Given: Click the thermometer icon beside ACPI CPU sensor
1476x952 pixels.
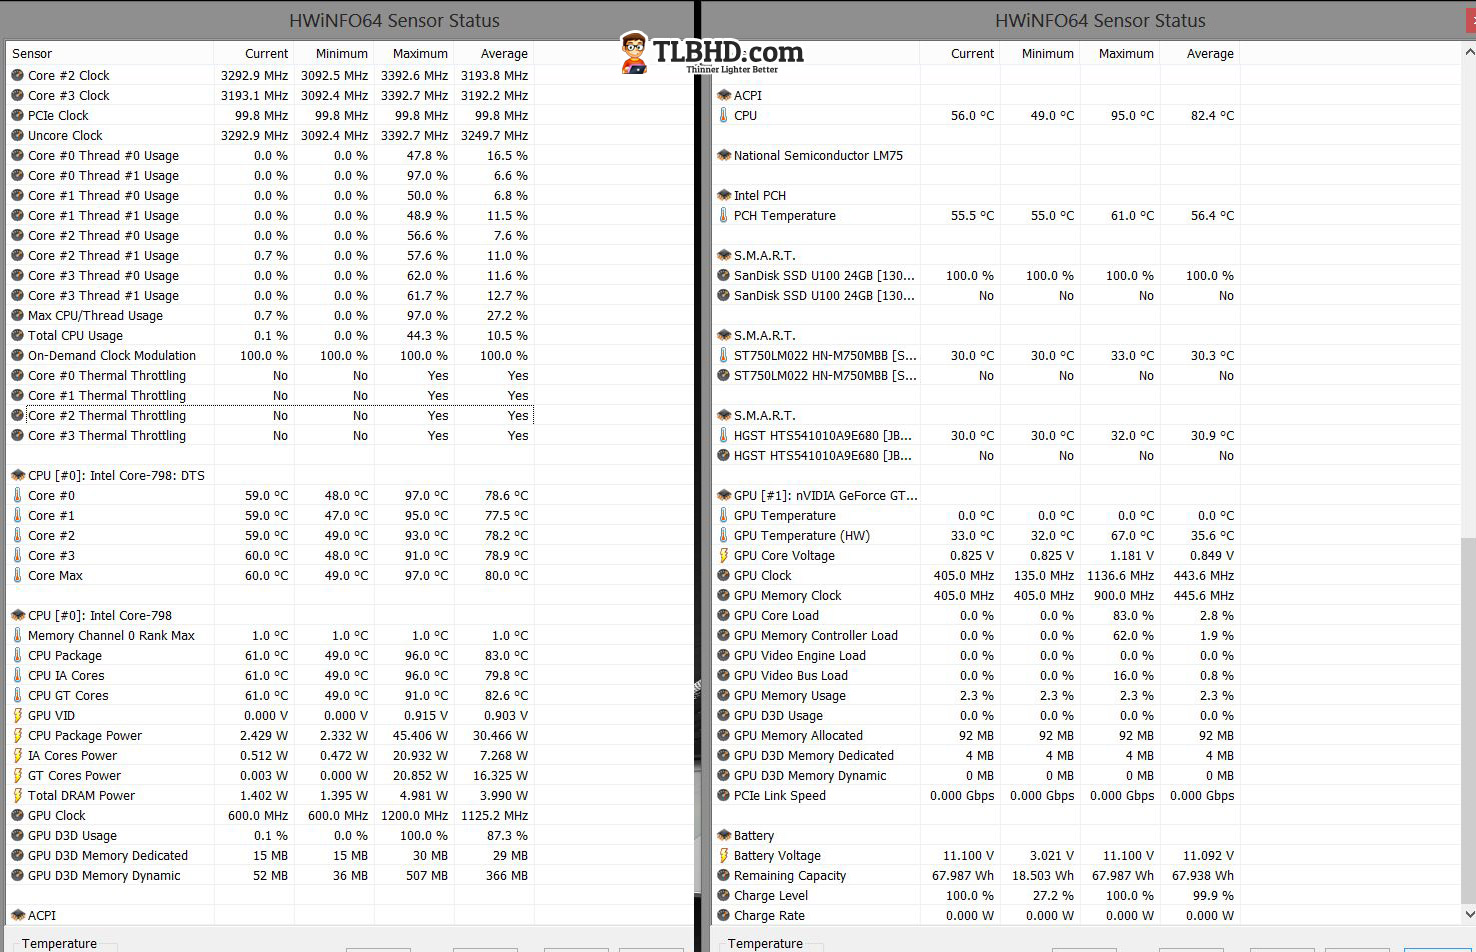Looking at the screenshot, I should click(x=723, y=115).
